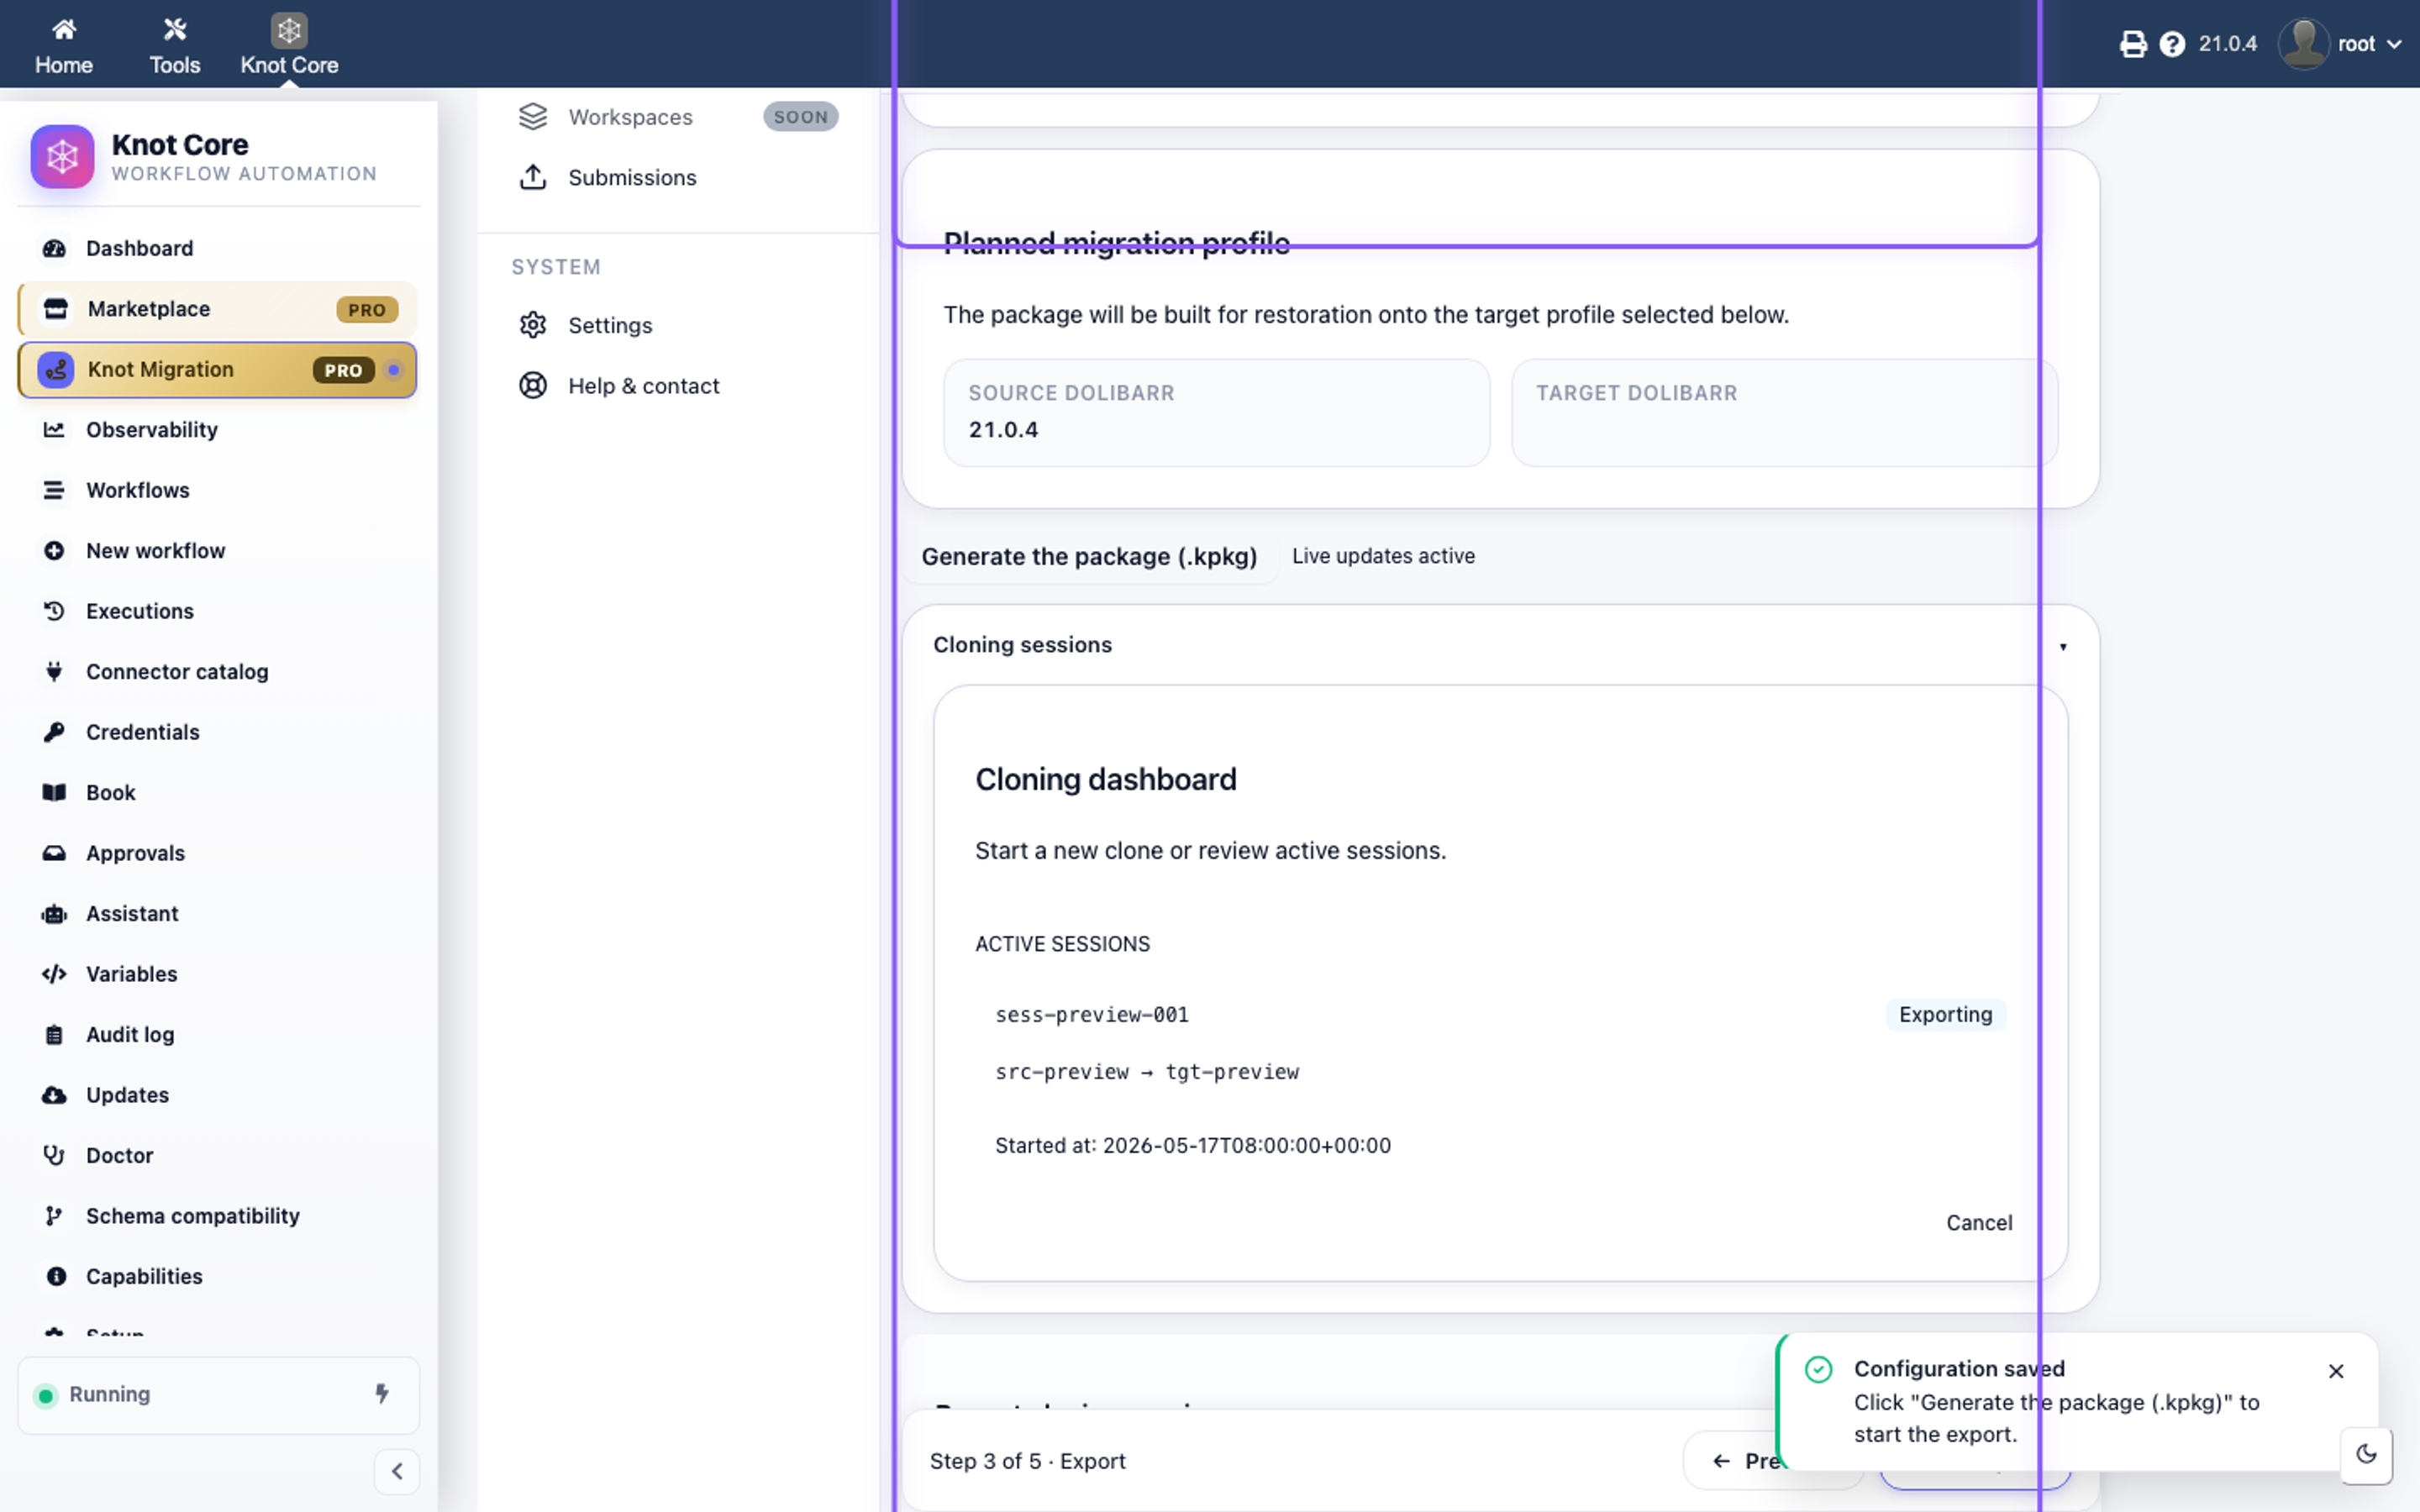Open Dashboard in the sidebar

(218, 248)
